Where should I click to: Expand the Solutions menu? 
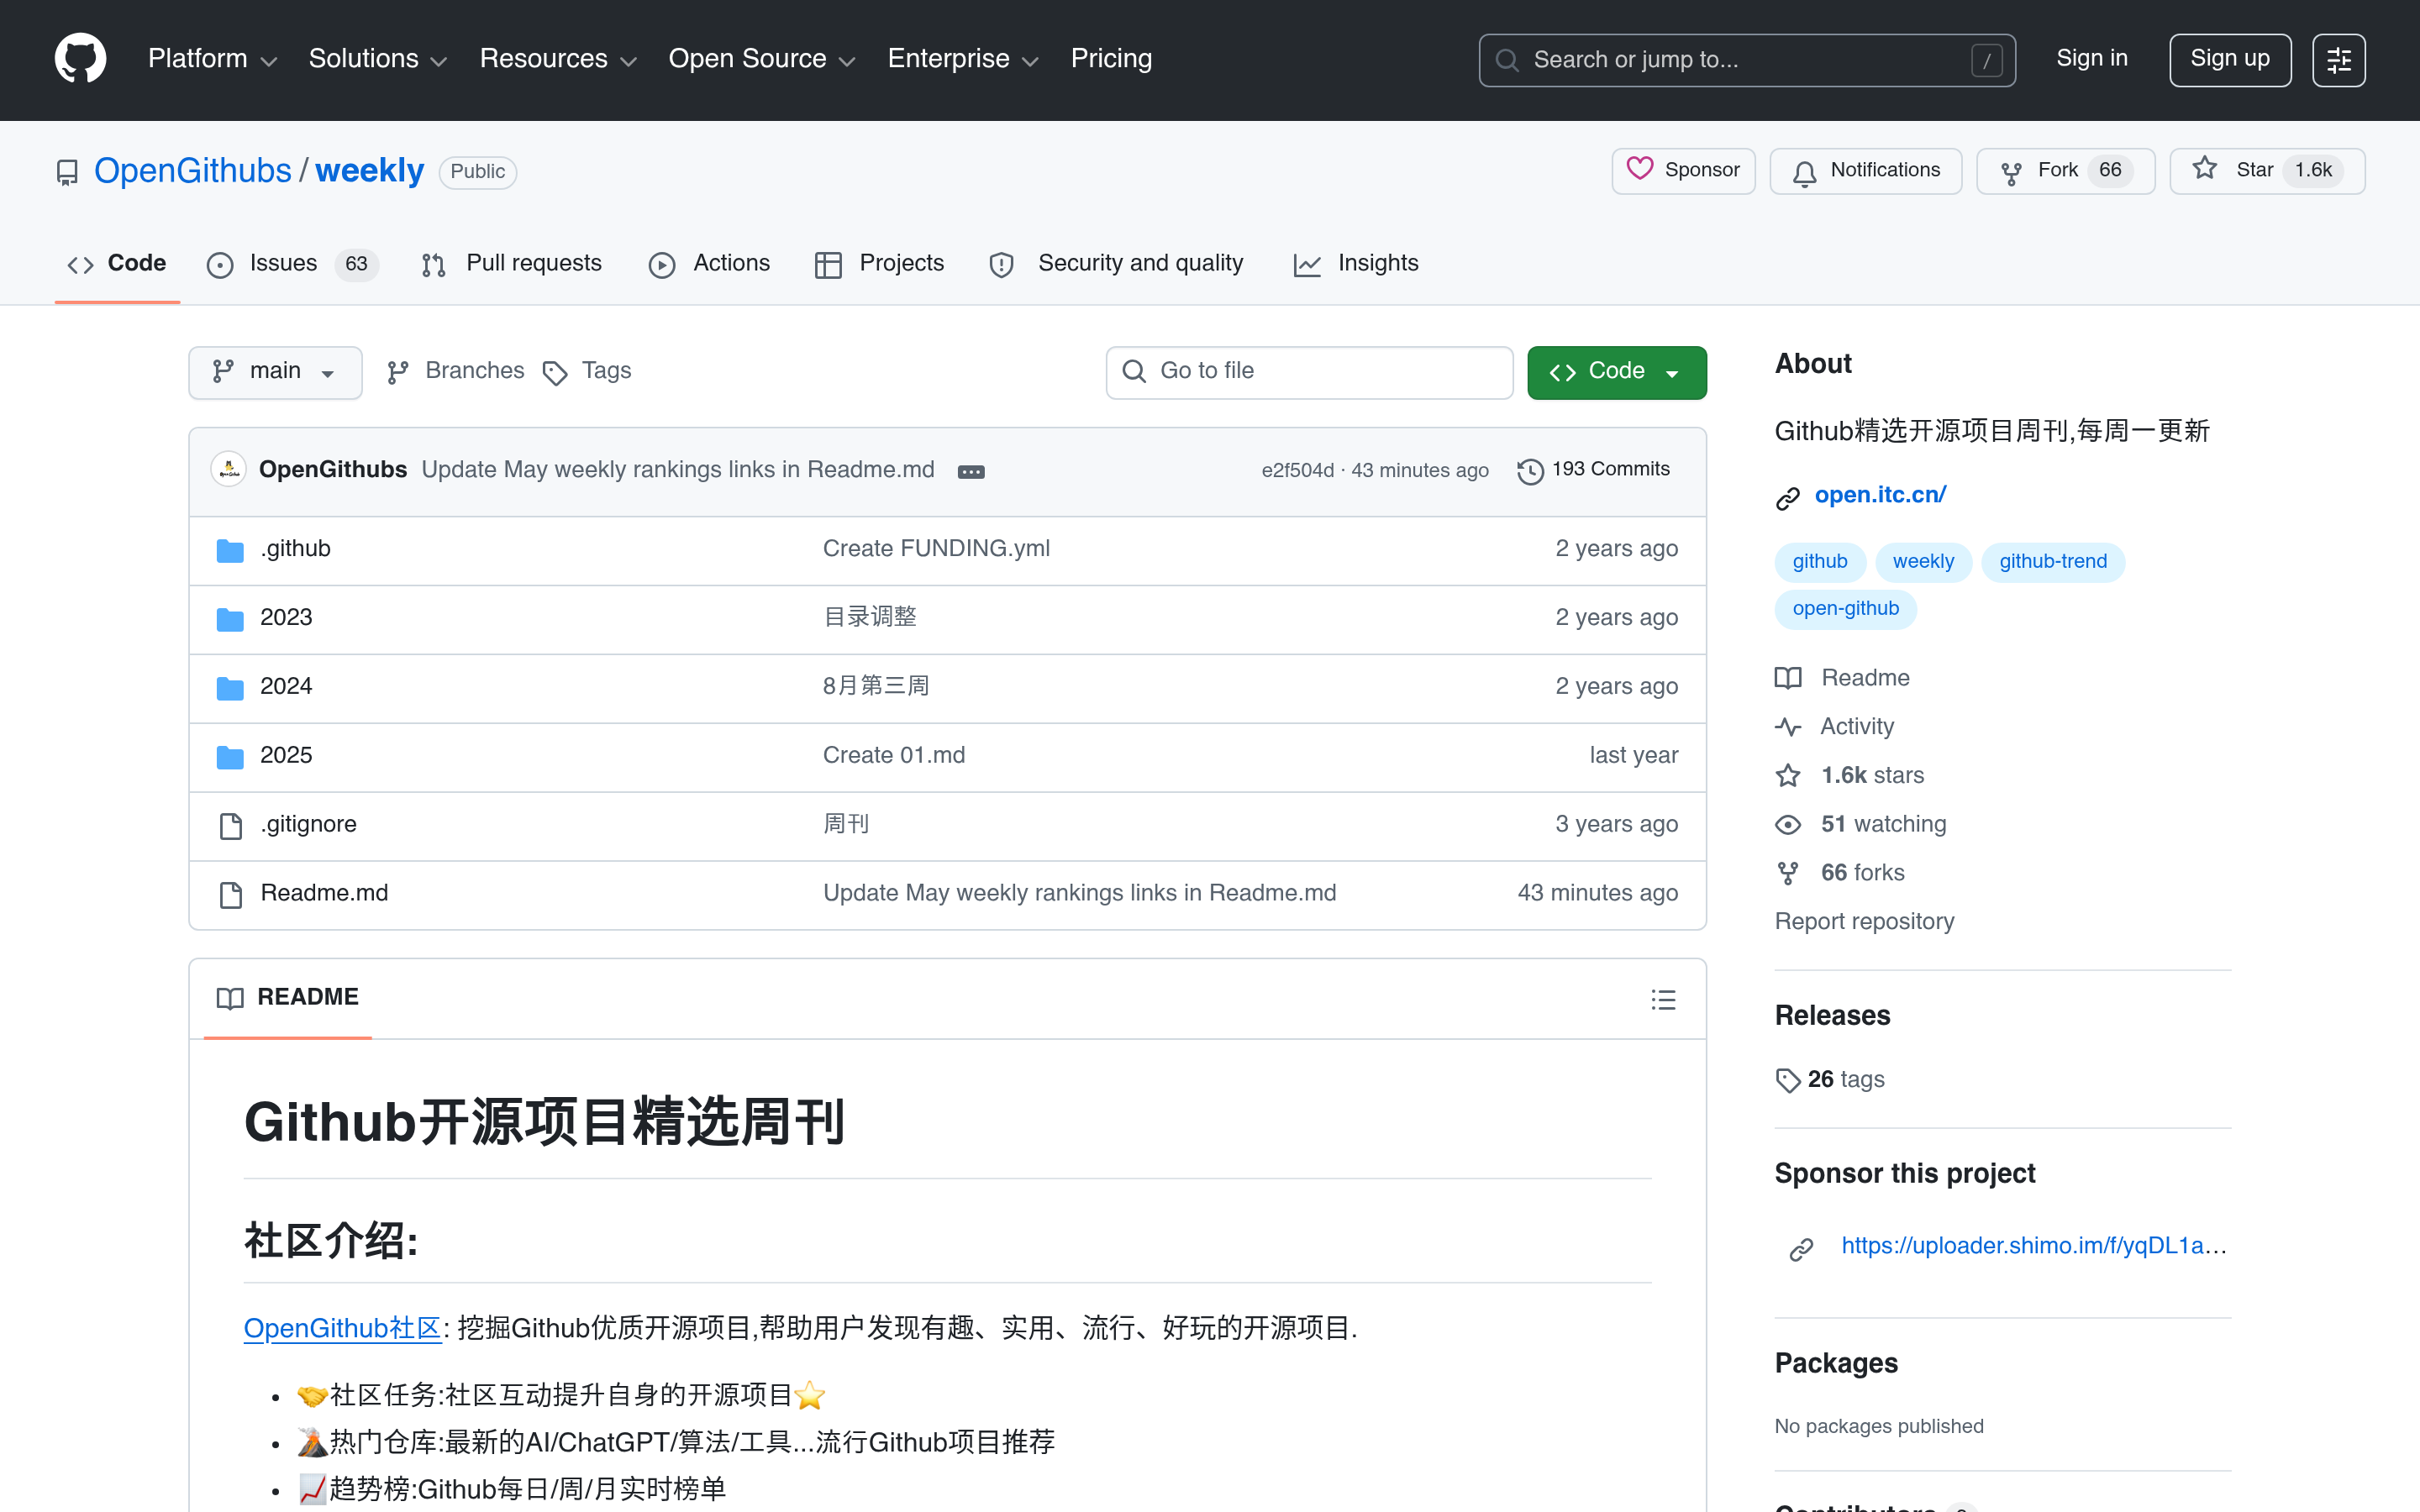(378, 59)
